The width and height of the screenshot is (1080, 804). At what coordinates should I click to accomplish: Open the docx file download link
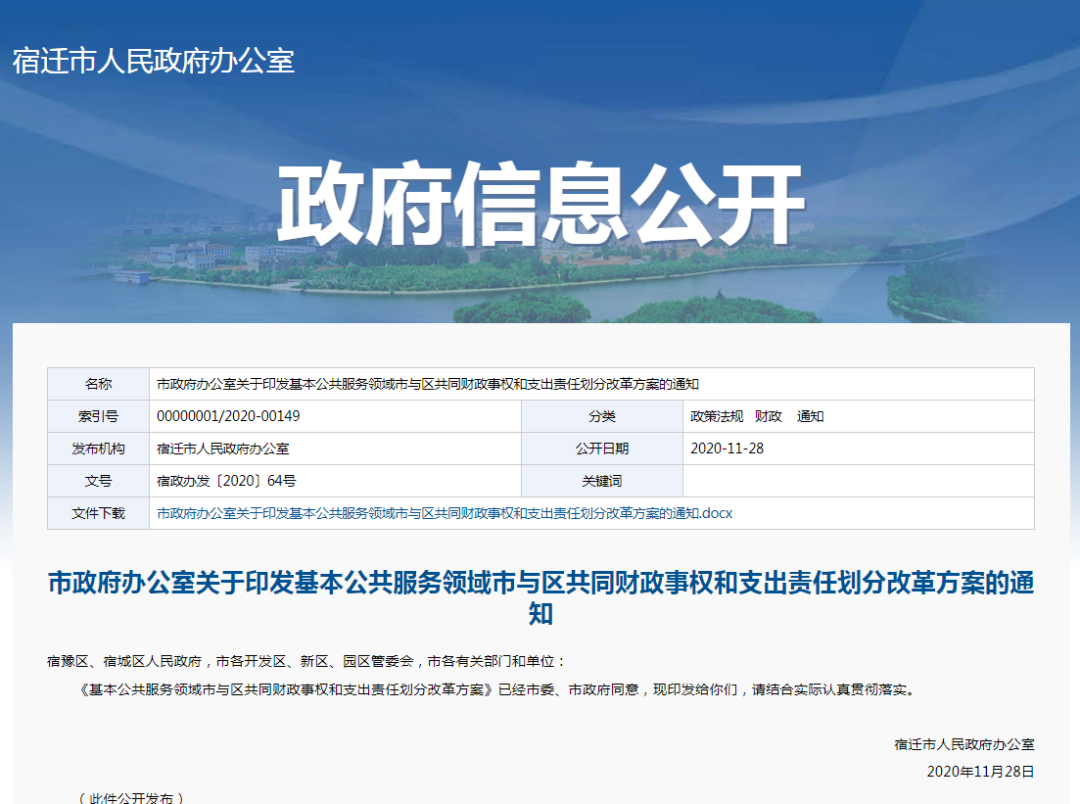444,513
